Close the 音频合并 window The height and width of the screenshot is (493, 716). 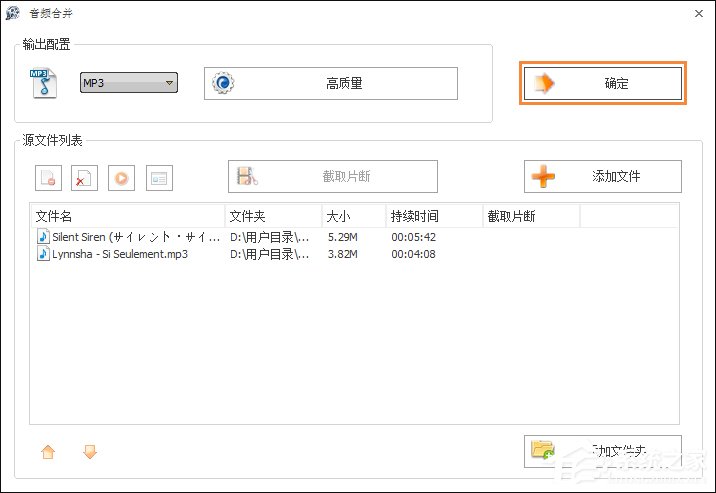point(699,14)
